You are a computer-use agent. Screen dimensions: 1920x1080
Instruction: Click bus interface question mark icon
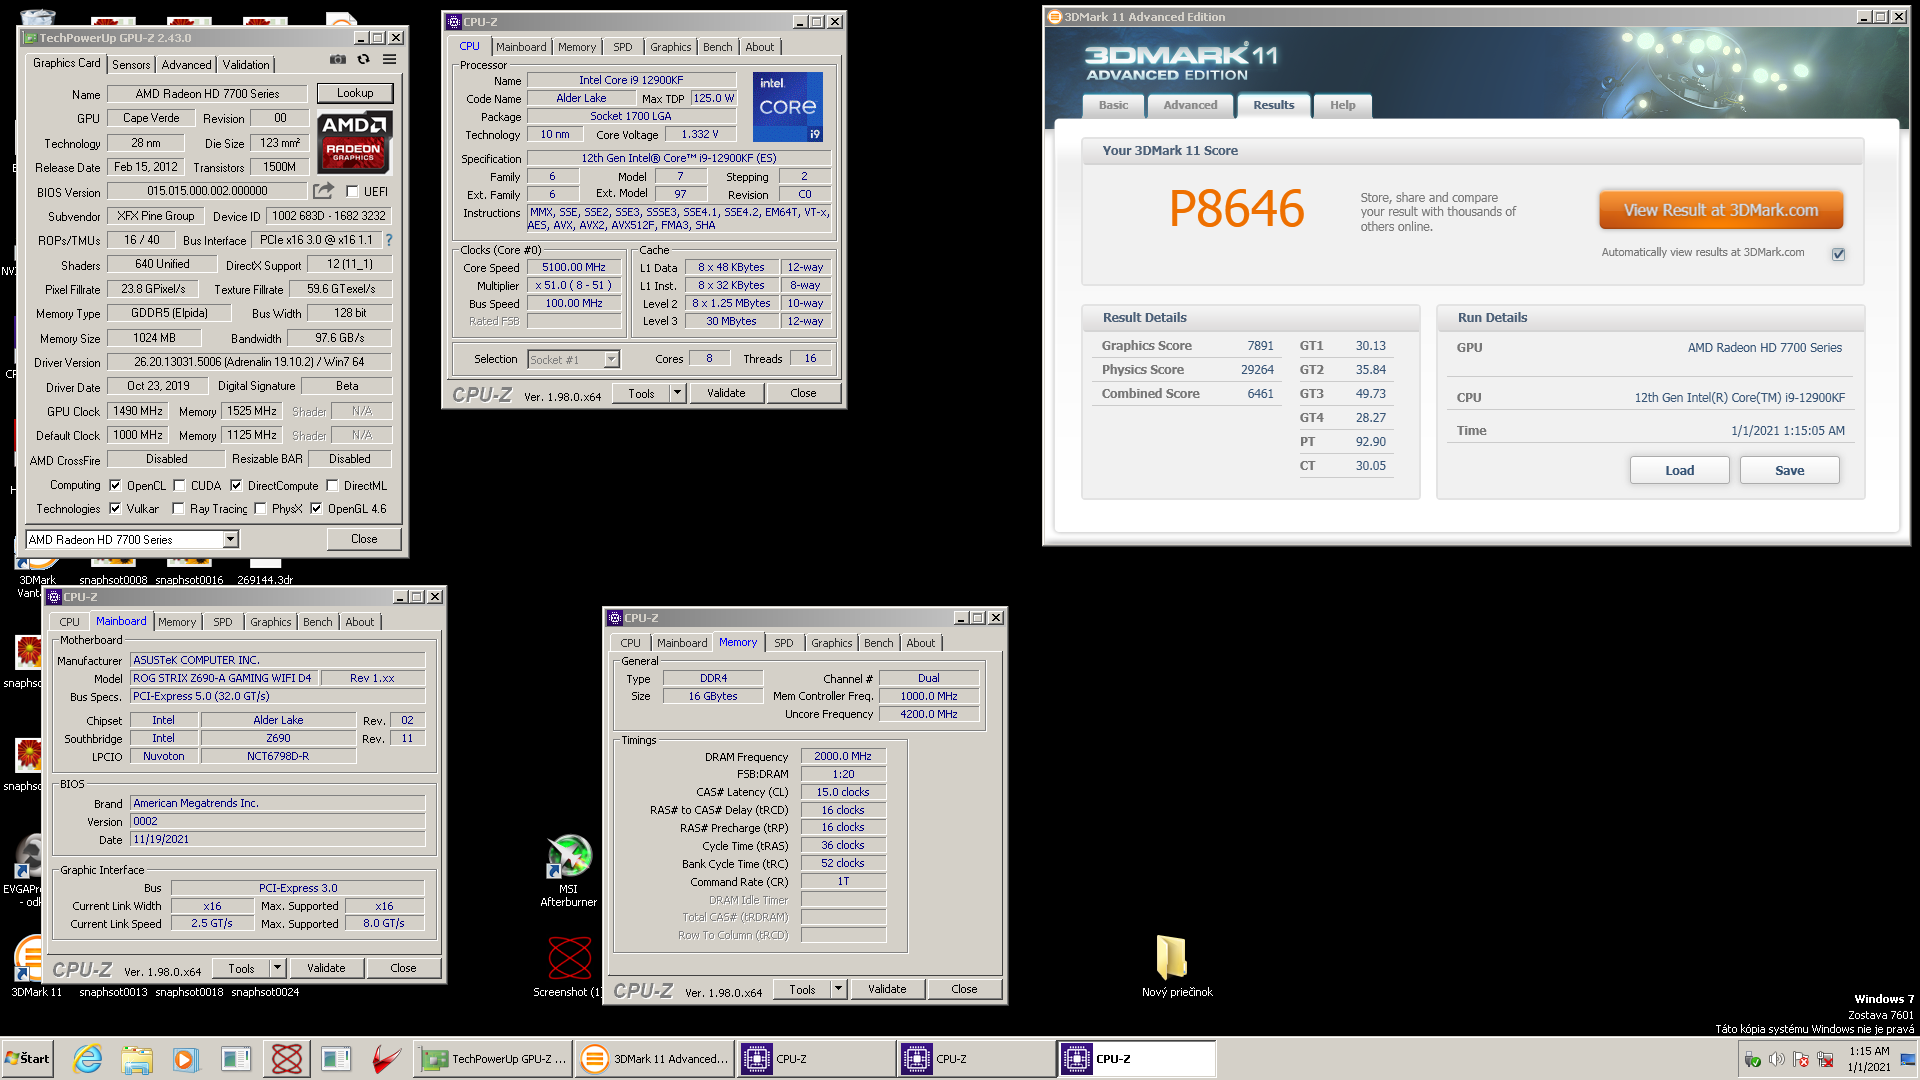click(x=389, y=240)
